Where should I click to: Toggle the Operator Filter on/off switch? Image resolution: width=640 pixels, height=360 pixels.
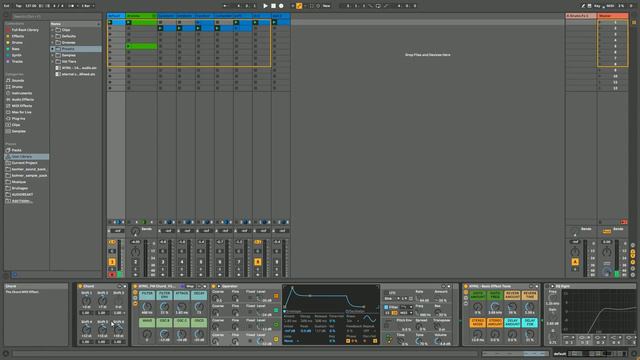pos(386,307)
